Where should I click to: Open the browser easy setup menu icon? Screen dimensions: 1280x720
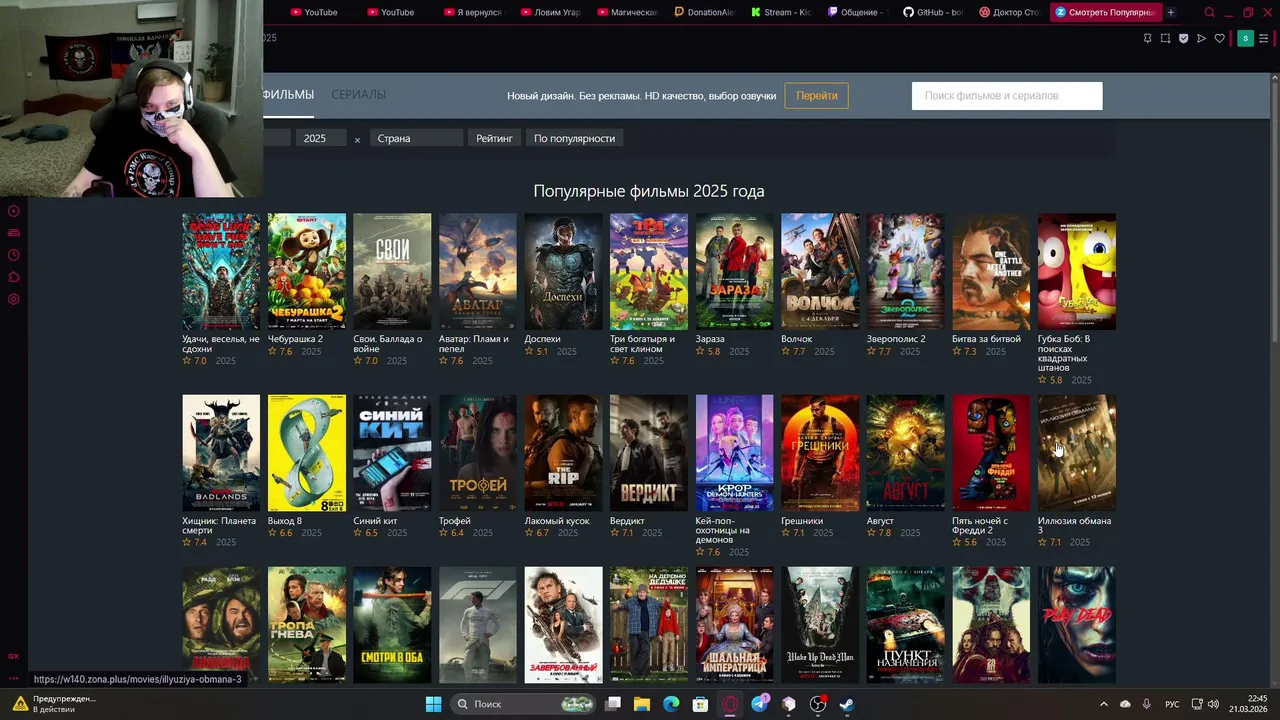click(1265, 38)
